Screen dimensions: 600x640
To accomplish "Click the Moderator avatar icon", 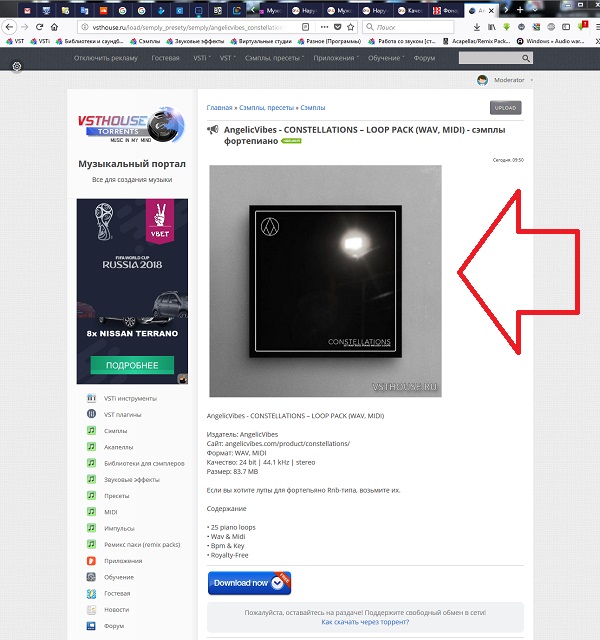I will [482, 80].
